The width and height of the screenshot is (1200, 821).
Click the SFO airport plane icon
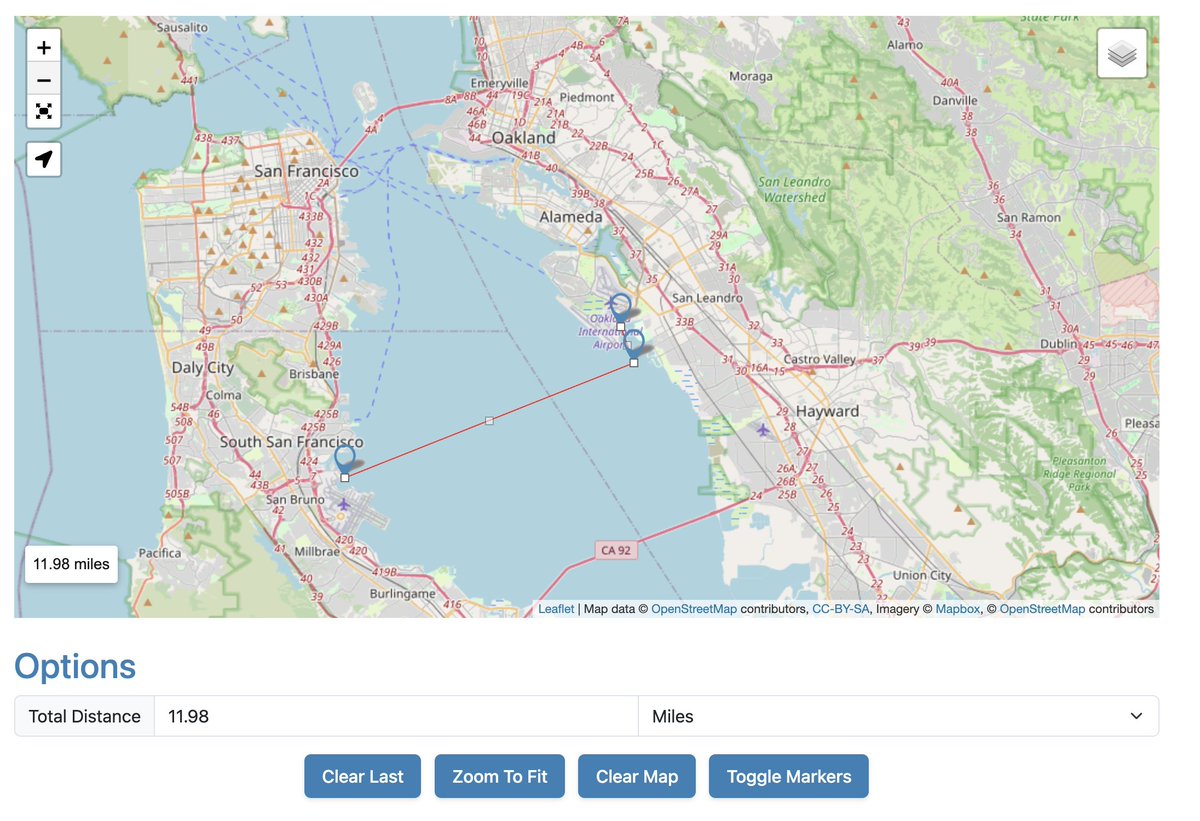click(x=344, y=503)
